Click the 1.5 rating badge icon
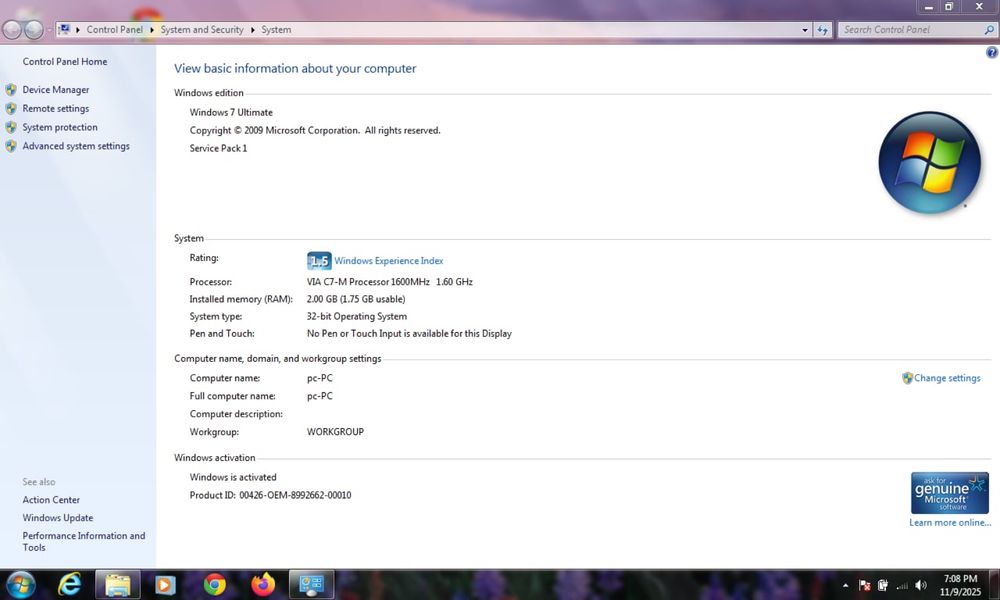The height and width of the screenshot is (600, 1000). (319, 261)
